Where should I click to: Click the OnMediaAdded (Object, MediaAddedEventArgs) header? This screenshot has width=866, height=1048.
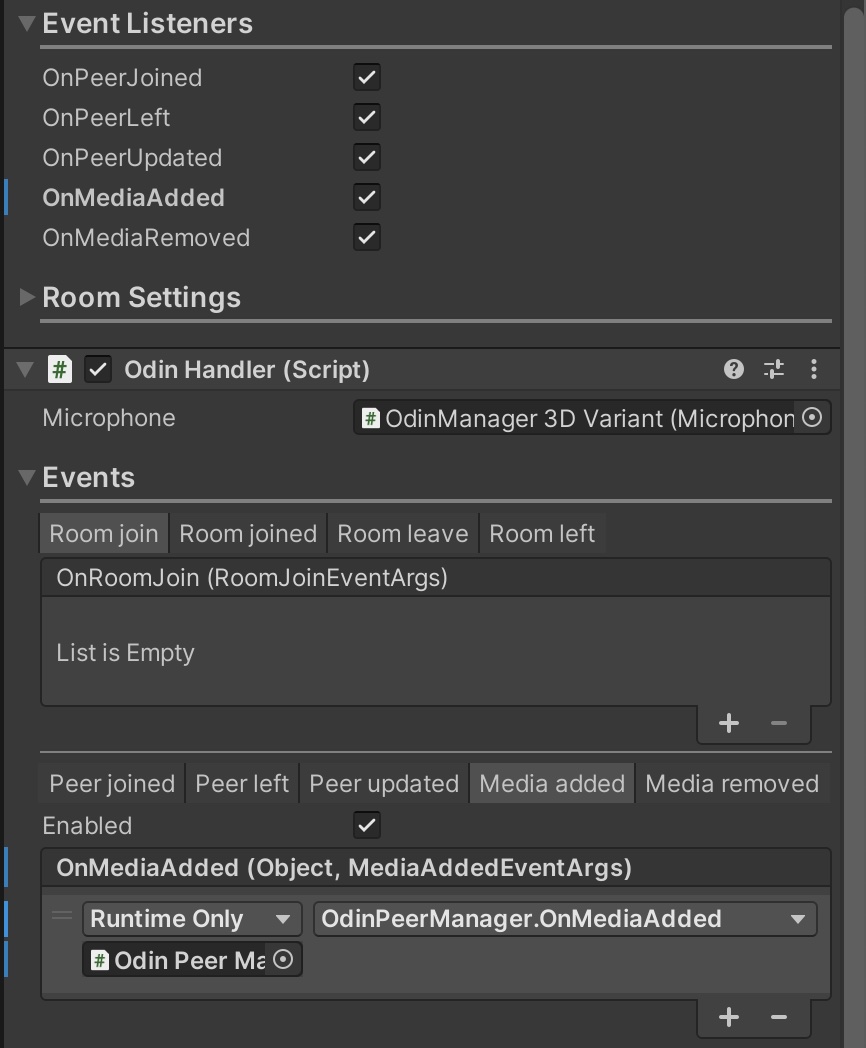coord(436,868)
